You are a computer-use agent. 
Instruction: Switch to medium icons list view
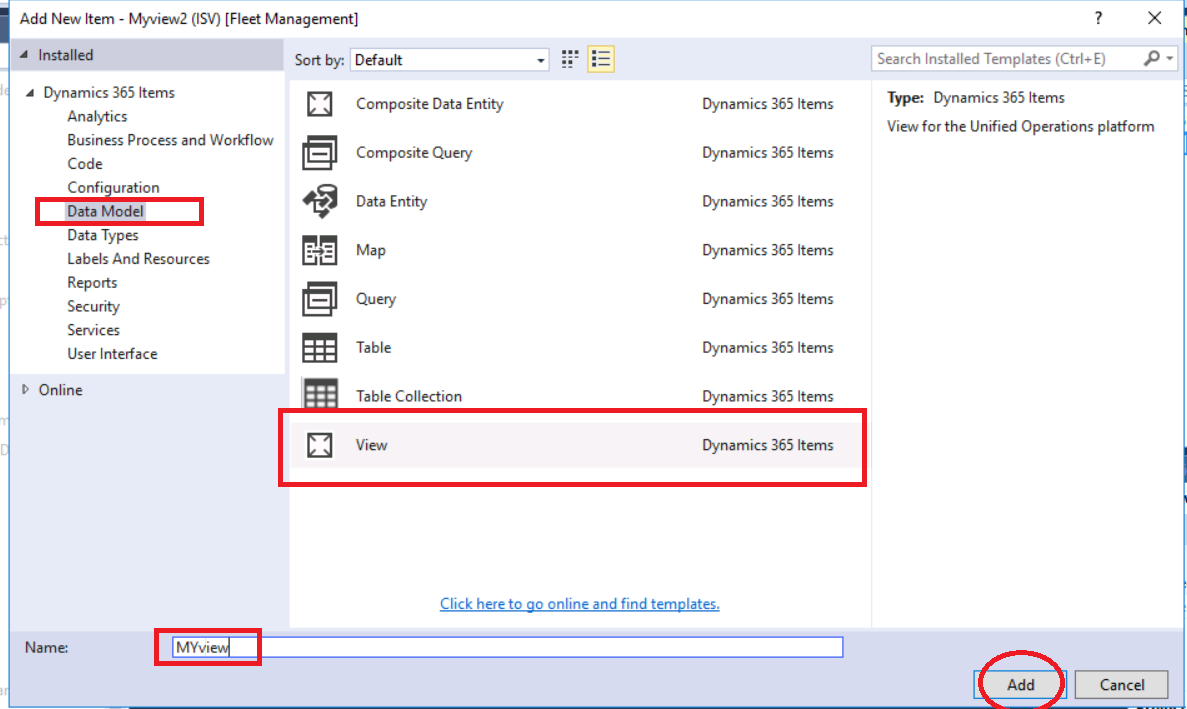pos(601,59)
